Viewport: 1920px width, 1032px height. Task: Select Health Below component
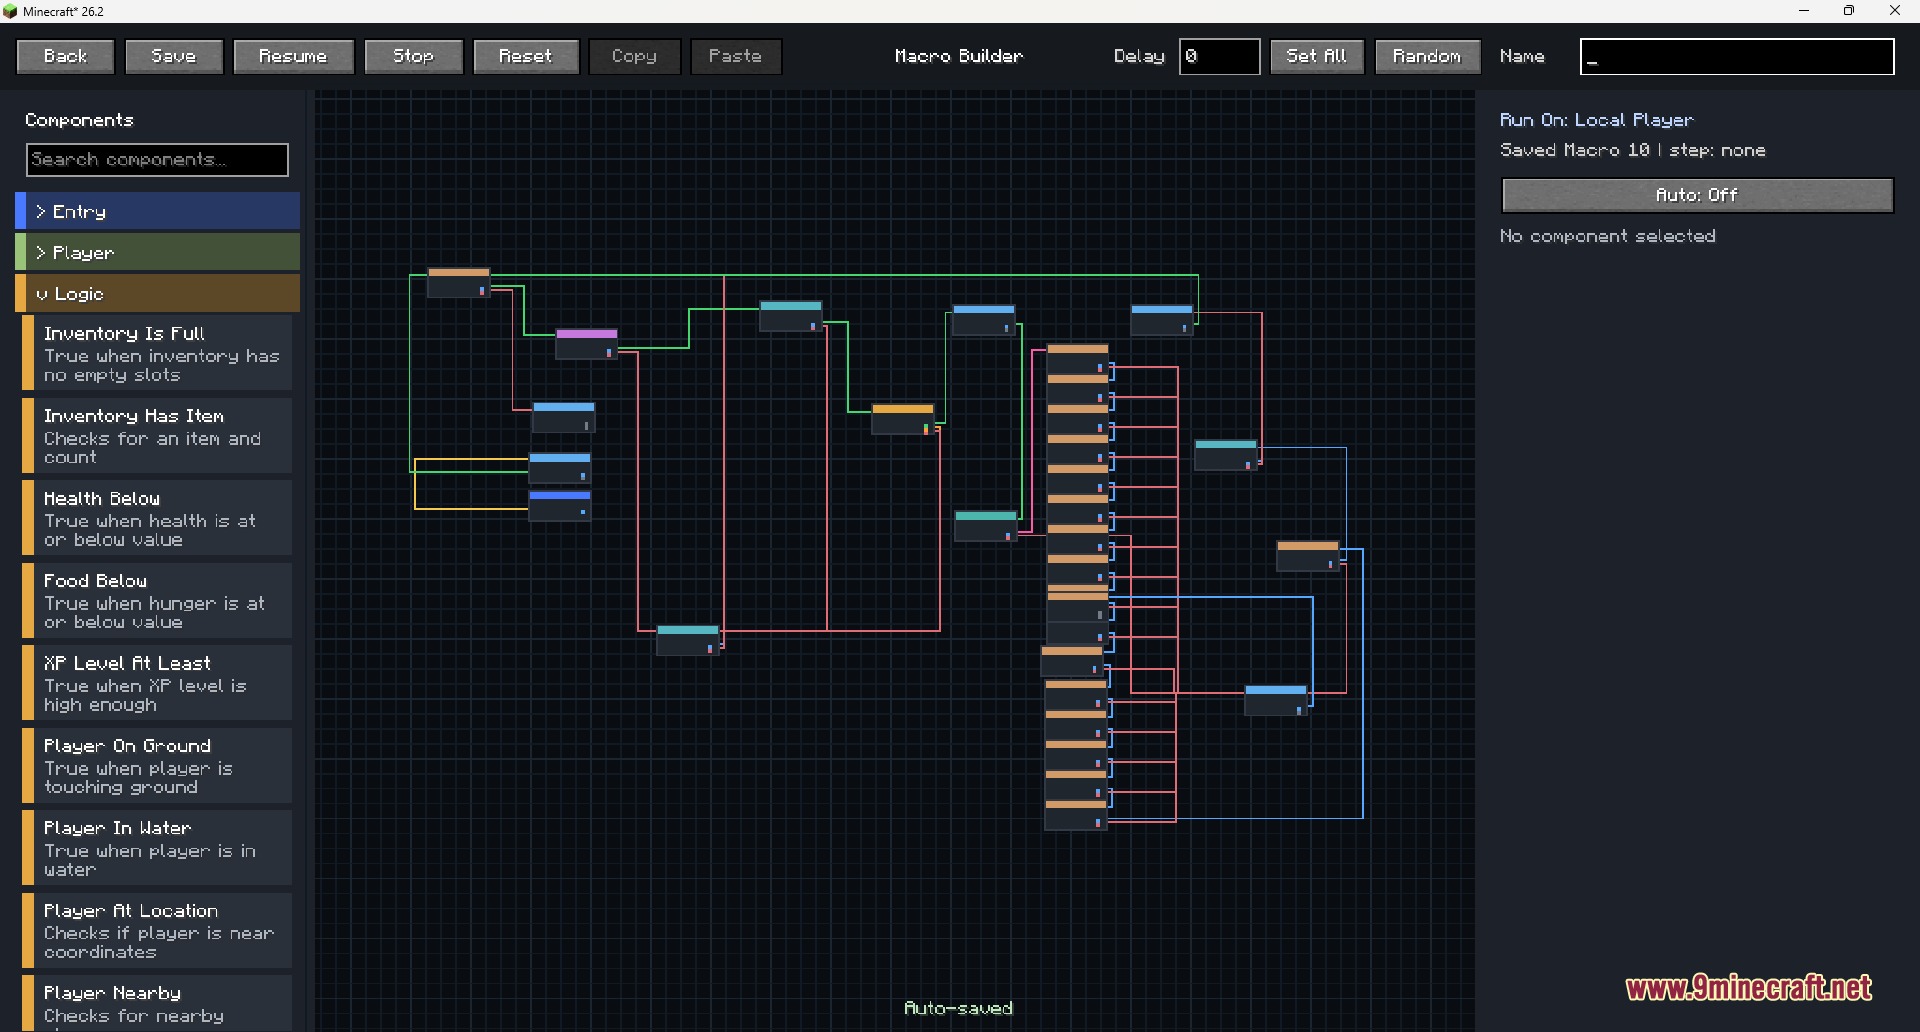point(158,518)
